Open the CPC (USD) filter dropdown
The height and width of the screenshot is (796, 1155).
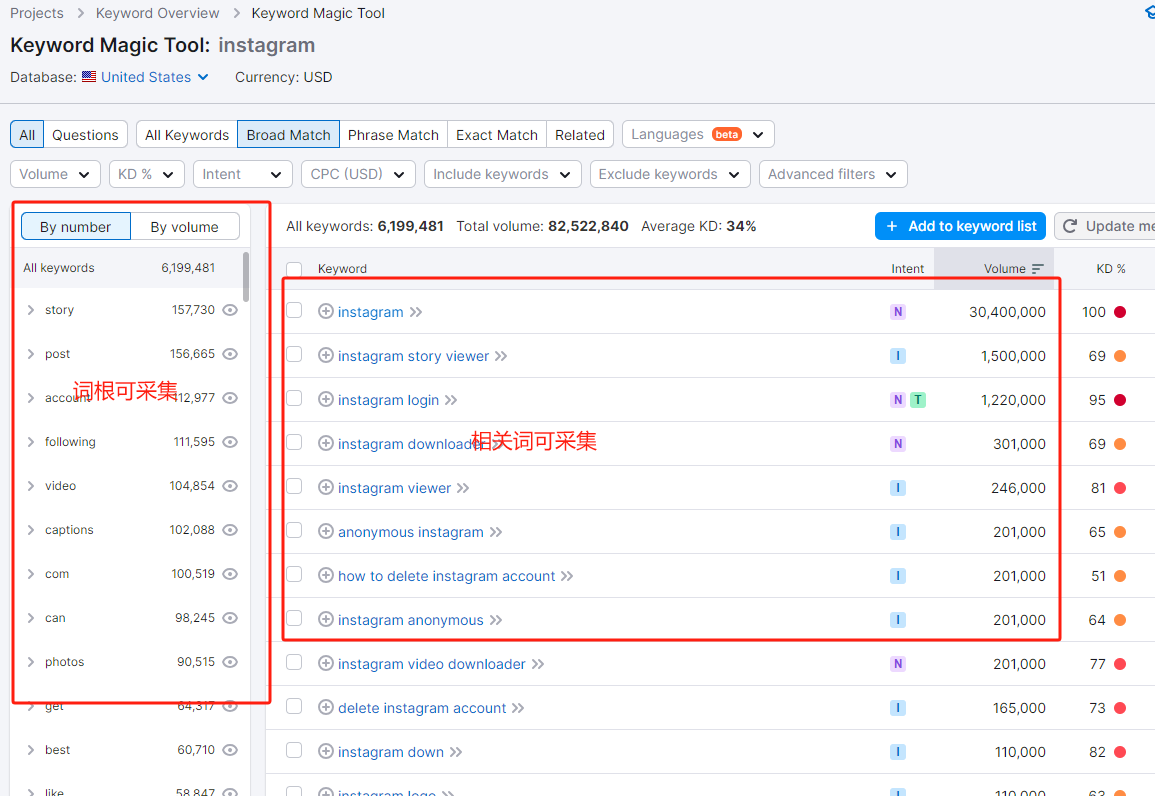[358, 175]
